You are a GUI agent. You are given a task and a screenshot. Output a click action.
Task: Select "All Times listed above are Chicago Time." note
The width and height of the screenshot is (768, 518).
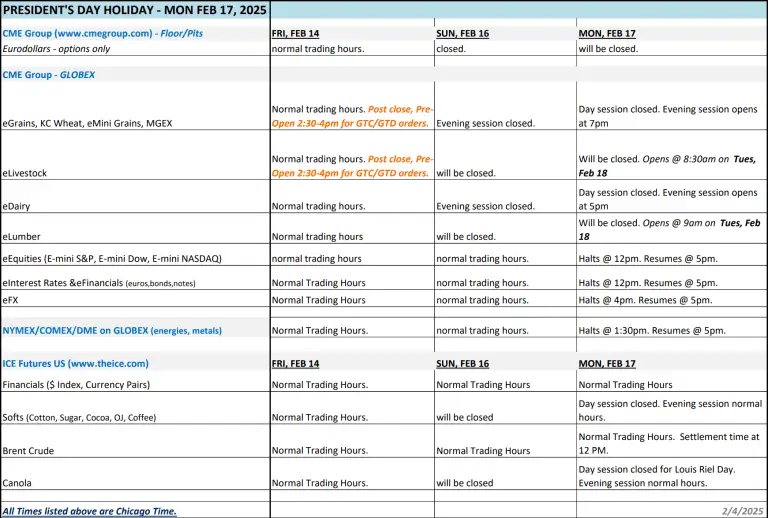coord(89,511)
